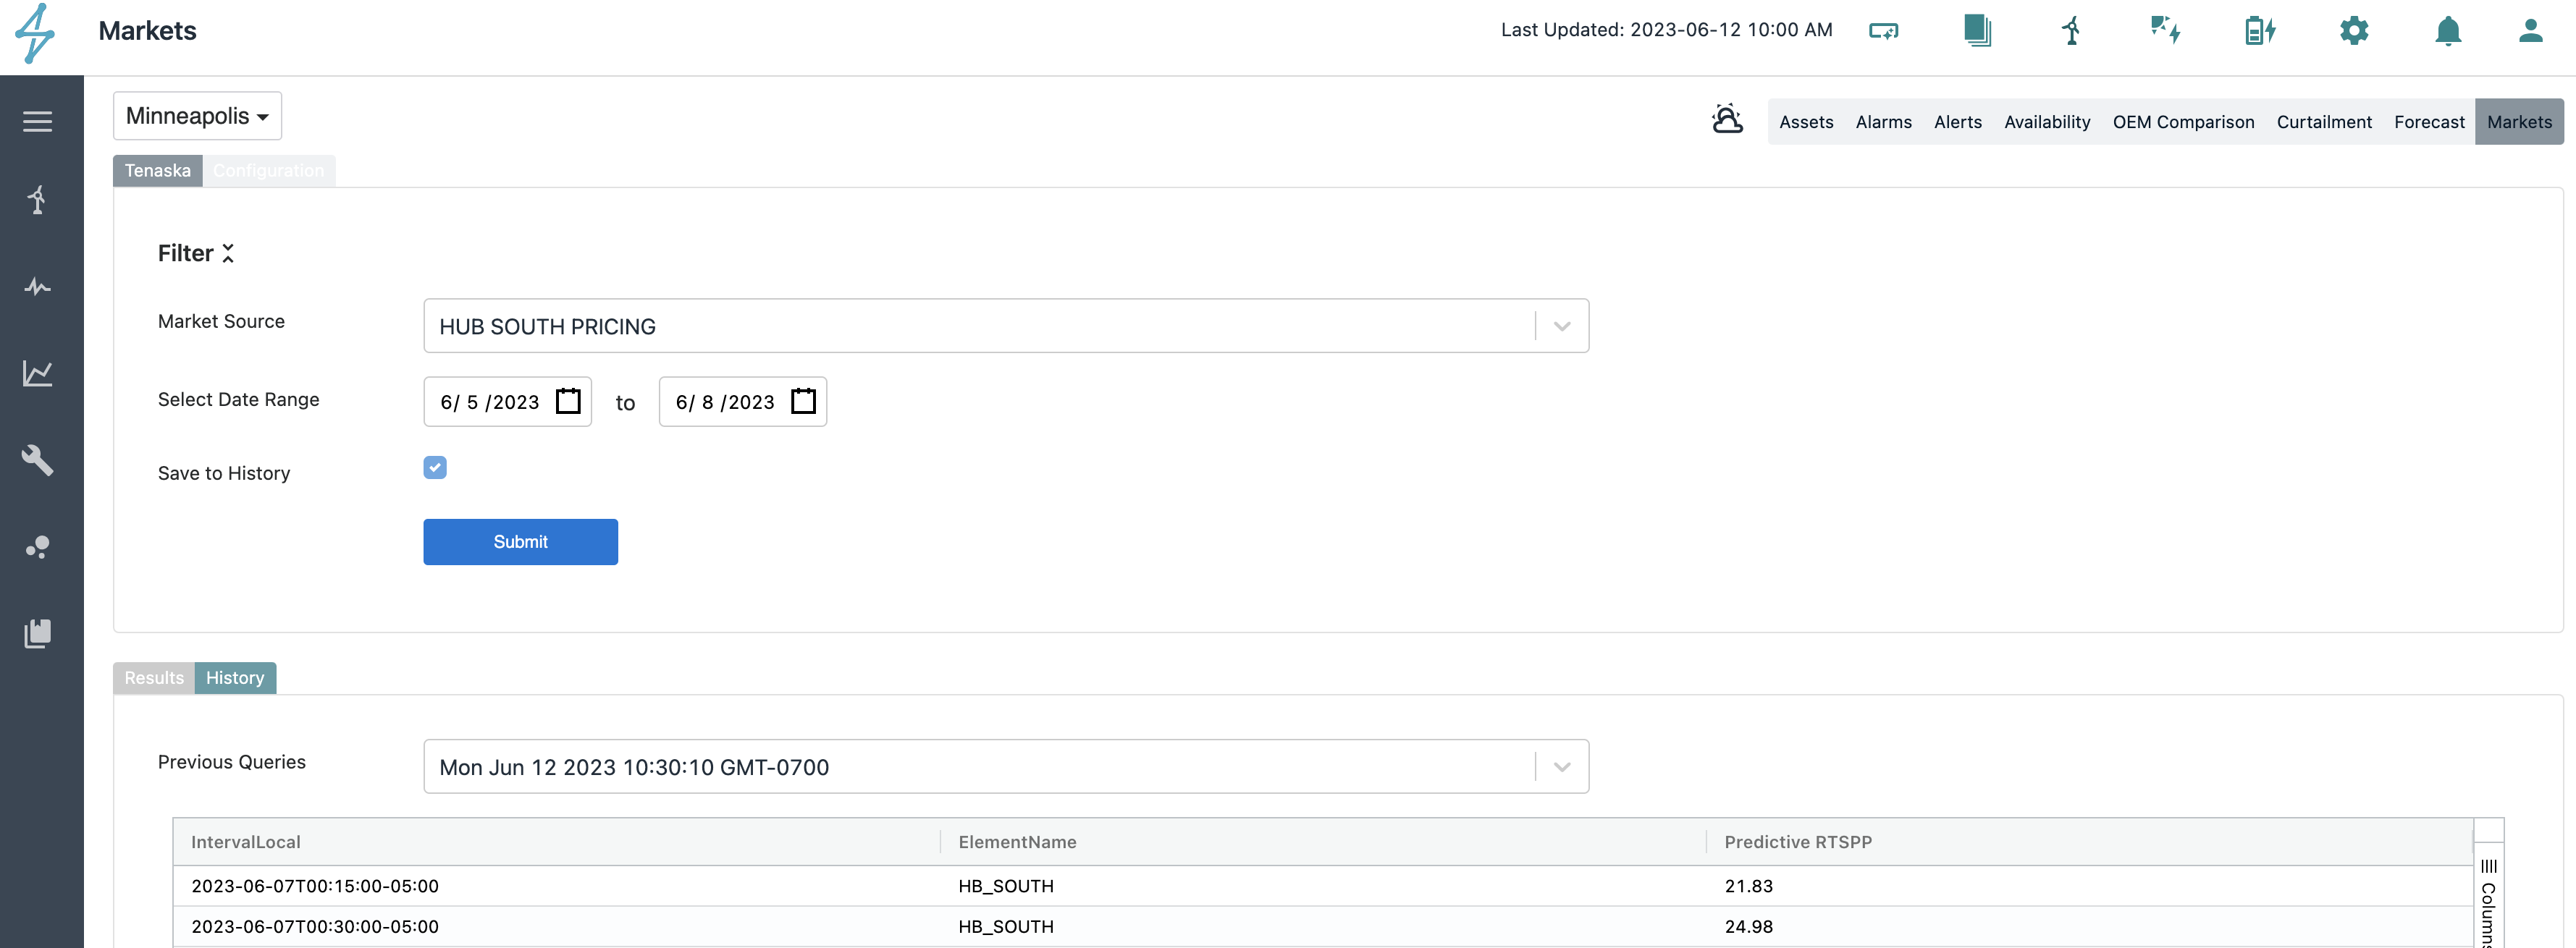2576x948 pixels.
Task: Select the Markets tab
Action: [x=2519, y=122]
